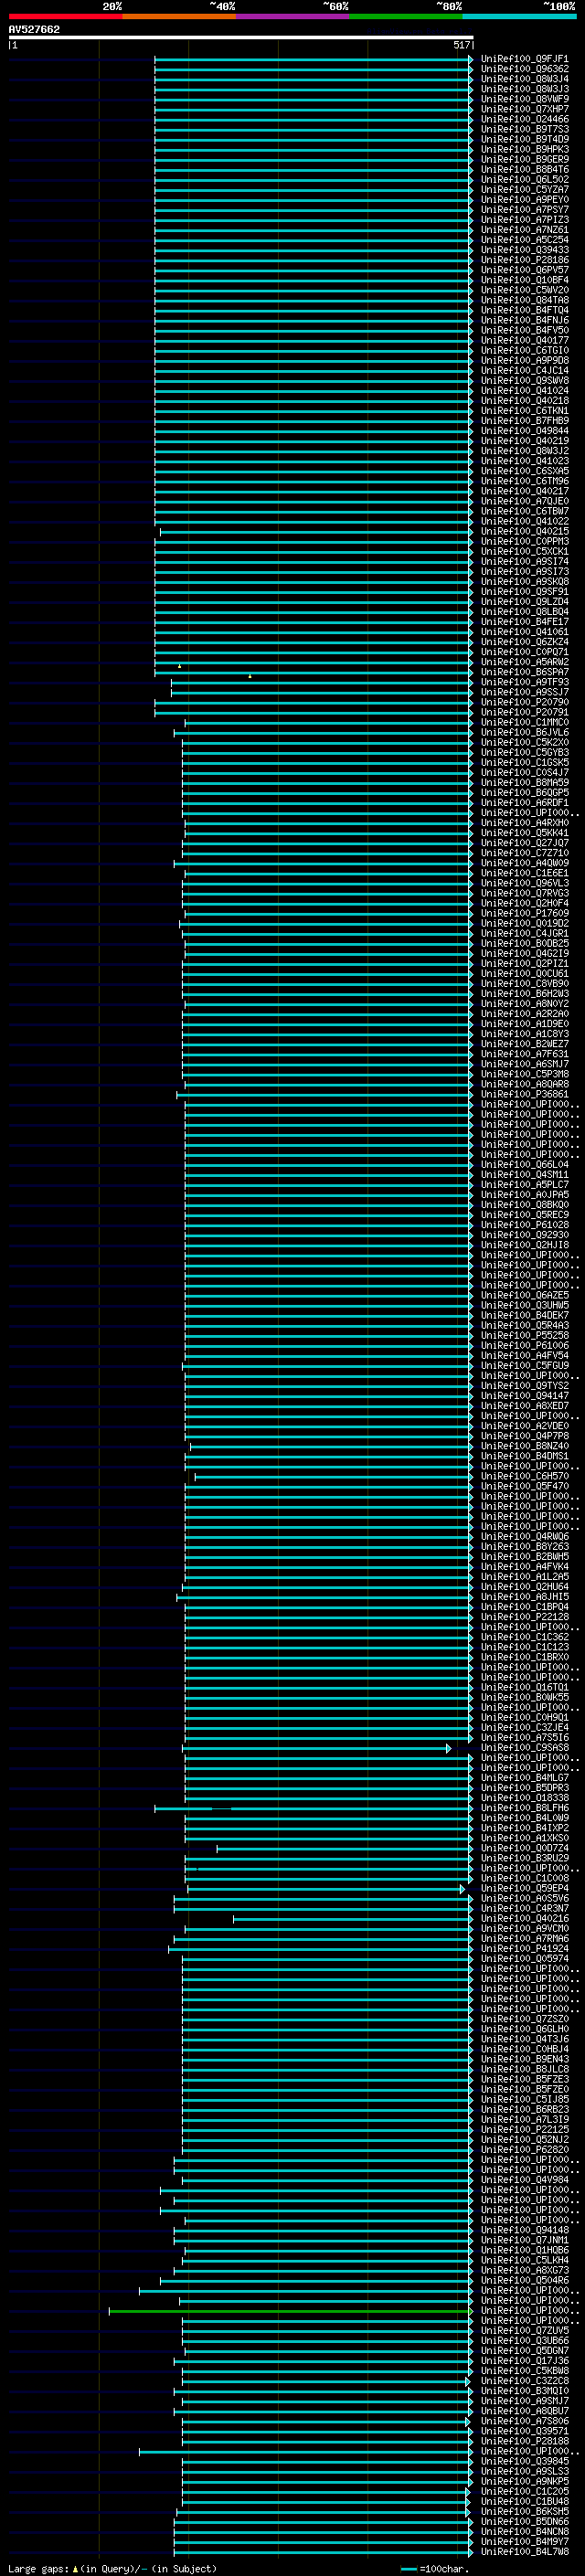Screen dimensions: 585x2576
Task: Select hit label UniRef100_Q40177
Action: coord(524,340)
